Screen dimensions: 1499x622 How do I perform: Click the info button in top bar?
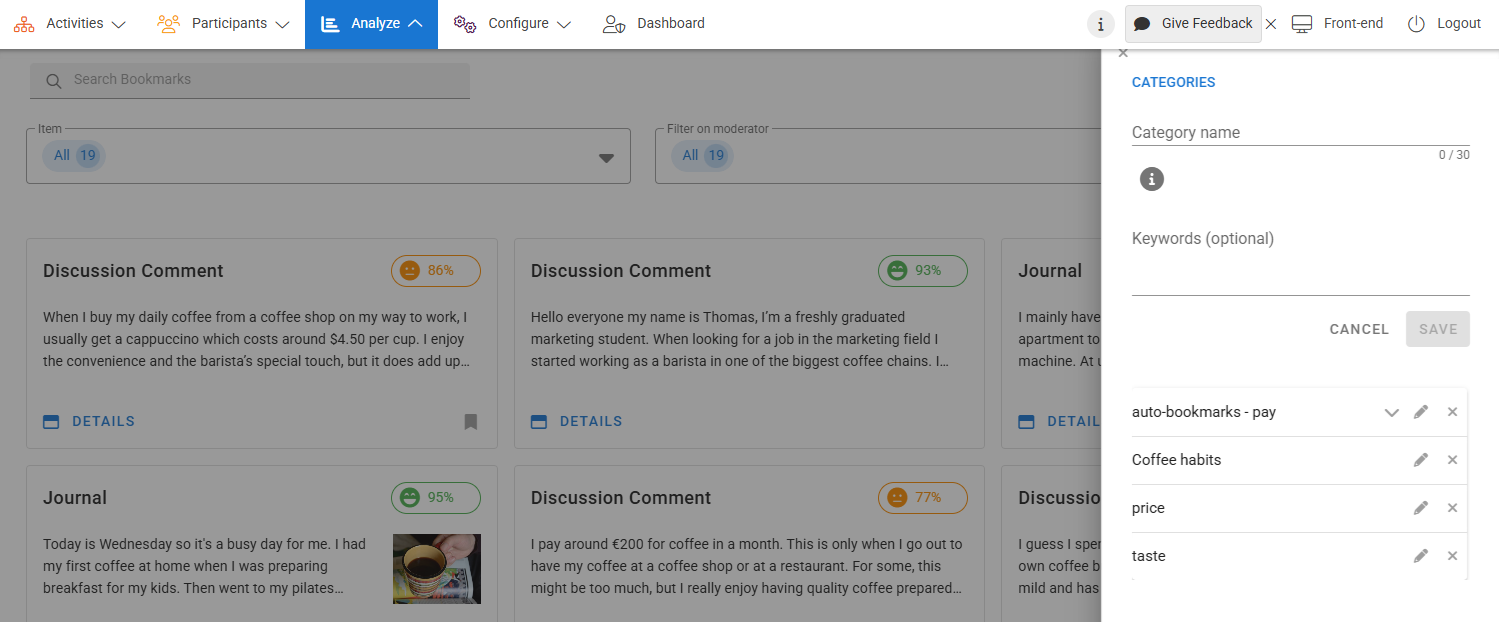(1100, 24)
